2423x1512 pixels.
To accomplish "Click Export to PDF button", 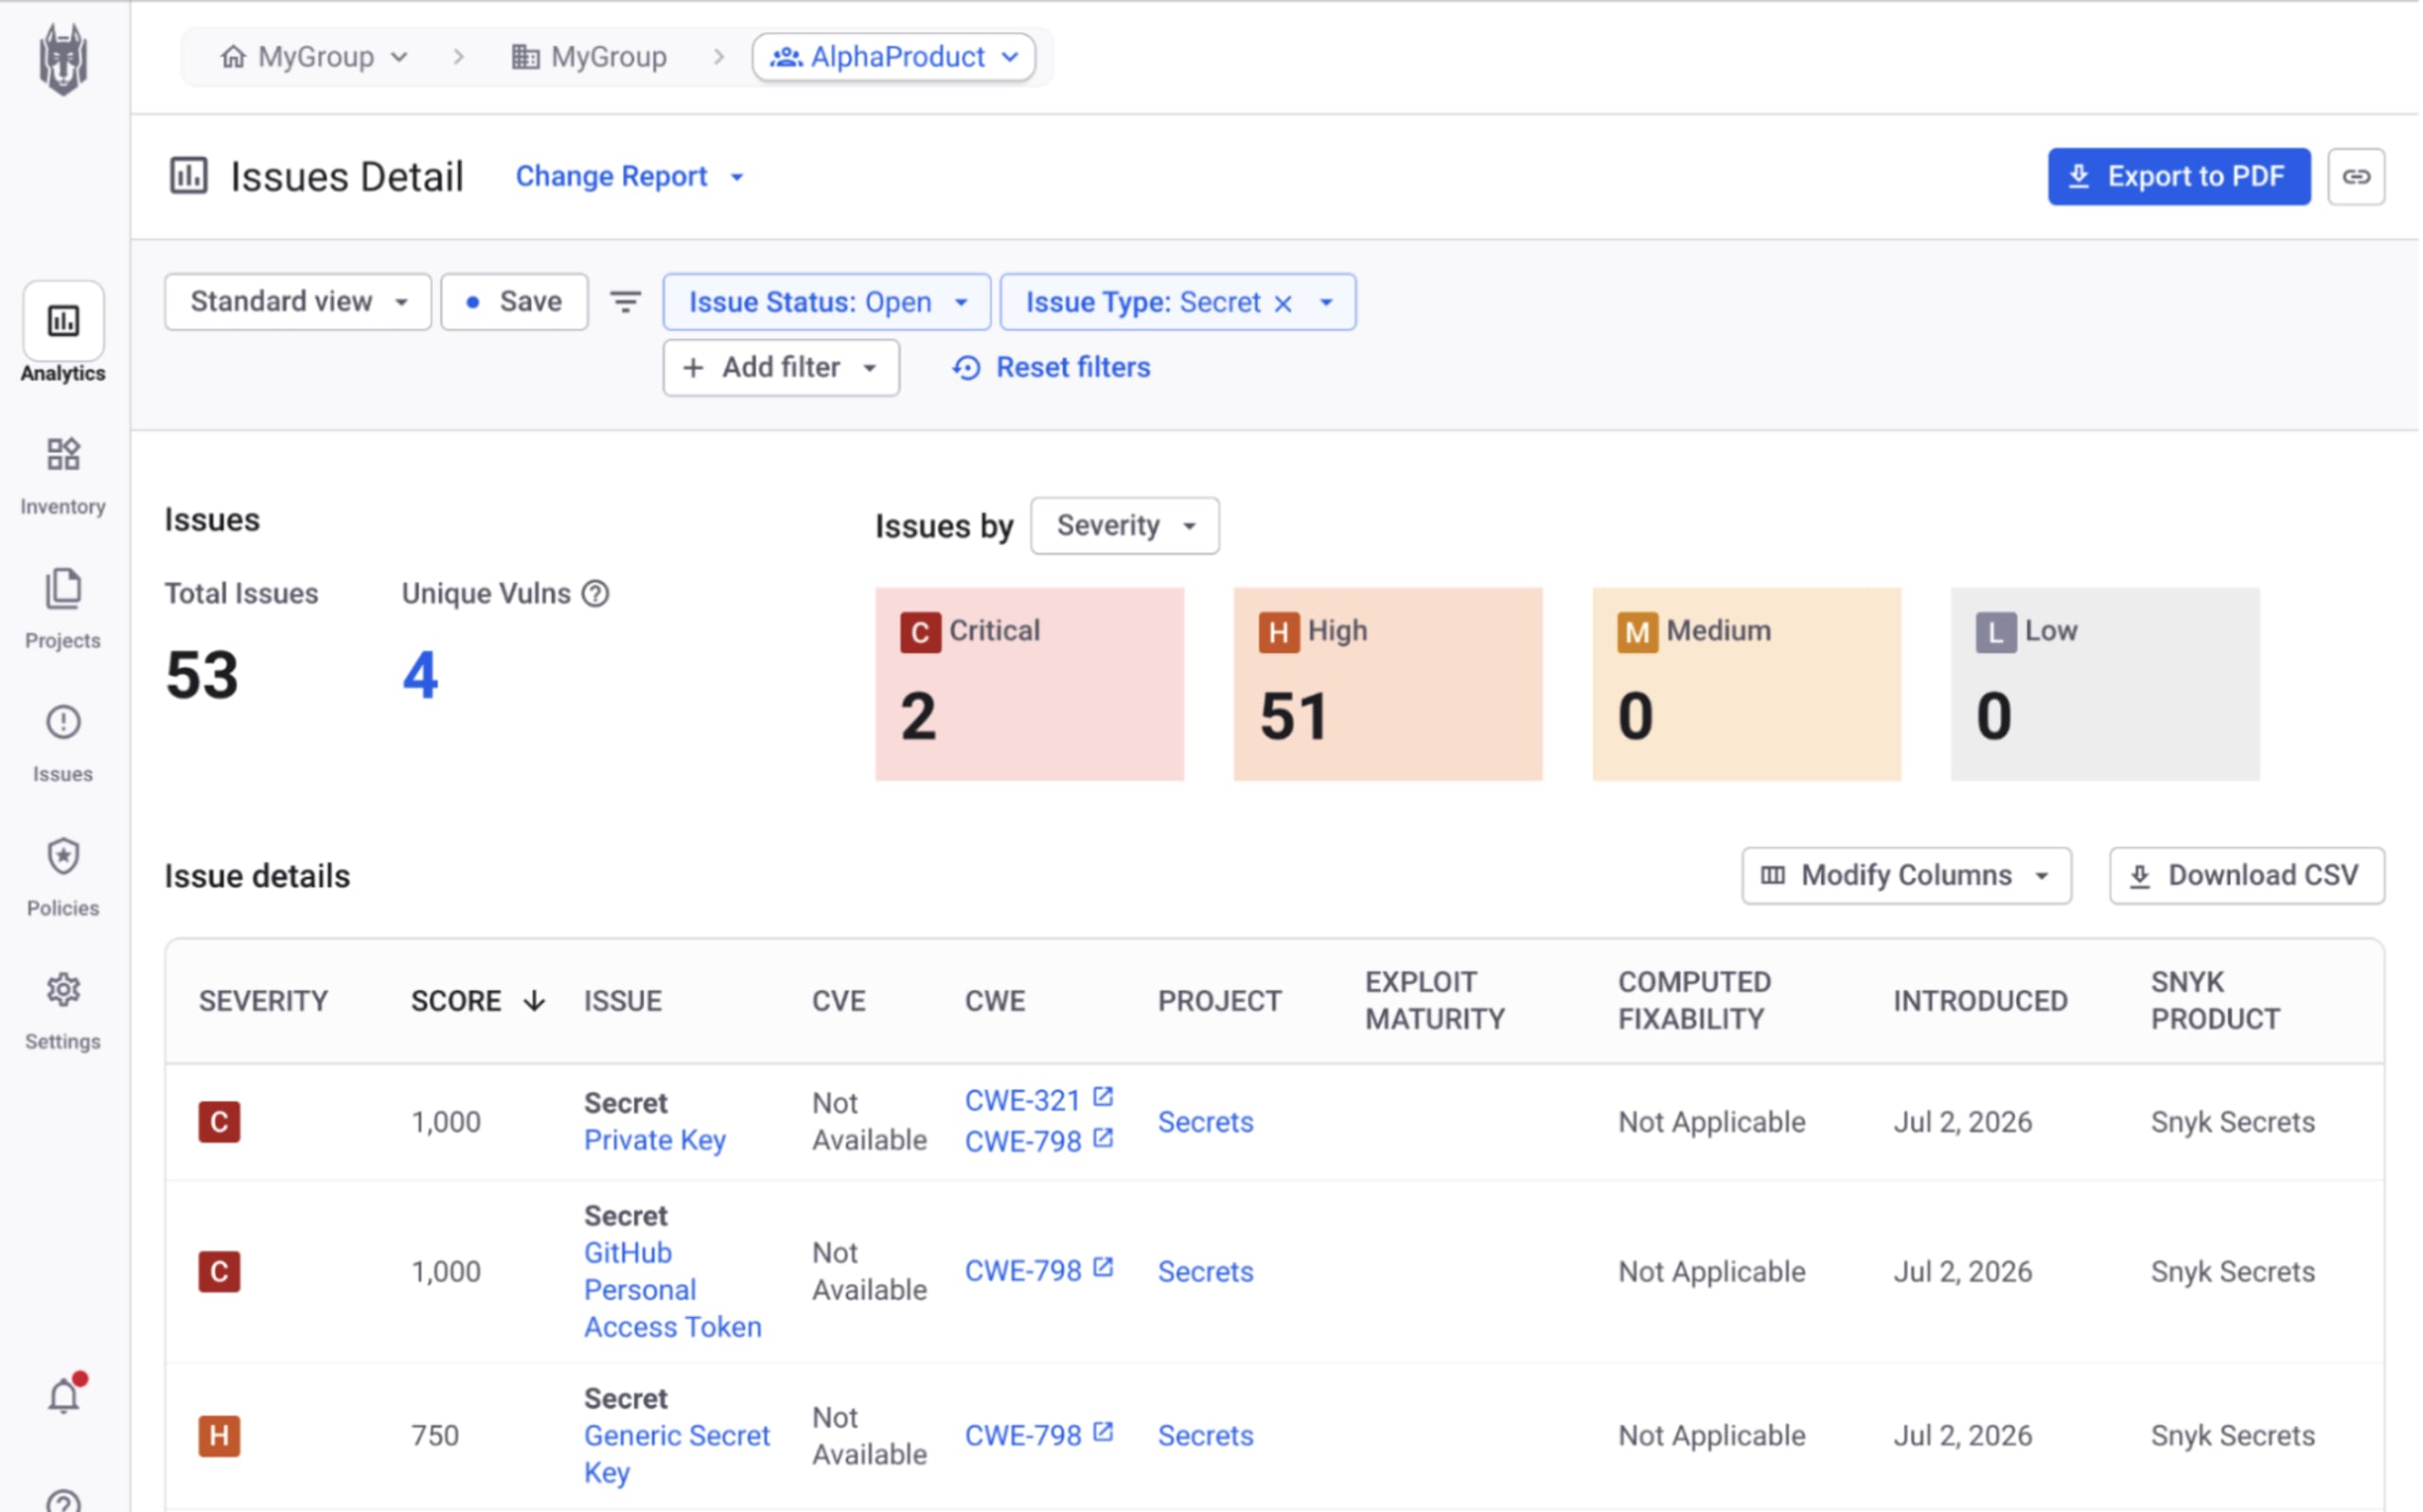I will coord(2181,177).
